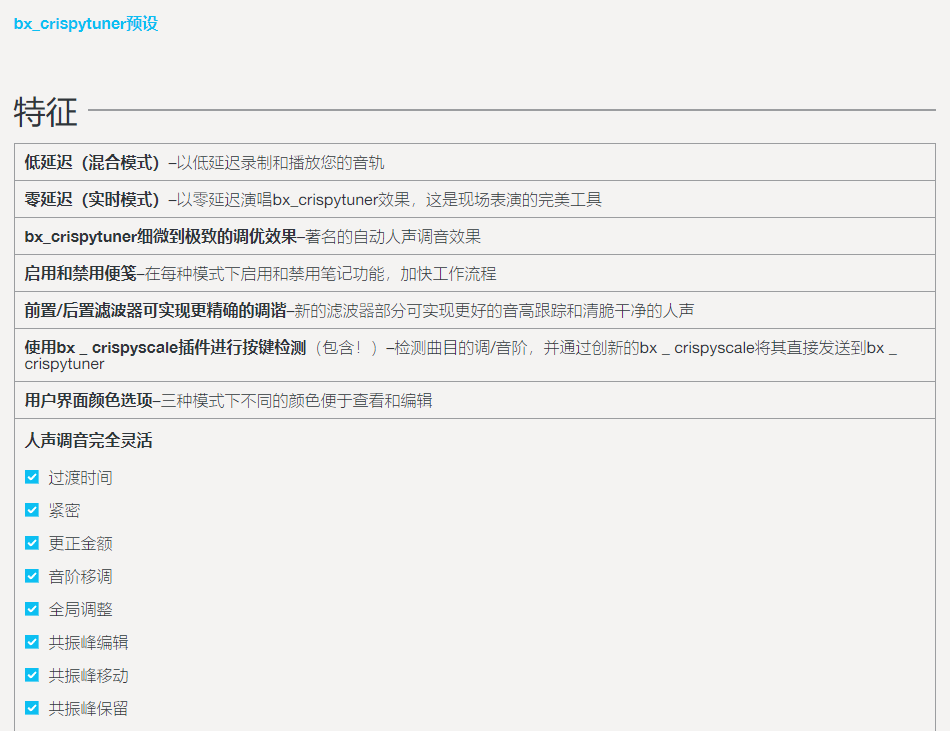Image resolution: width=950 pixels, height=731 pixels.
Task: Toggle the 共振峰保留 checkbox
Action: click(x=32, y=709)
